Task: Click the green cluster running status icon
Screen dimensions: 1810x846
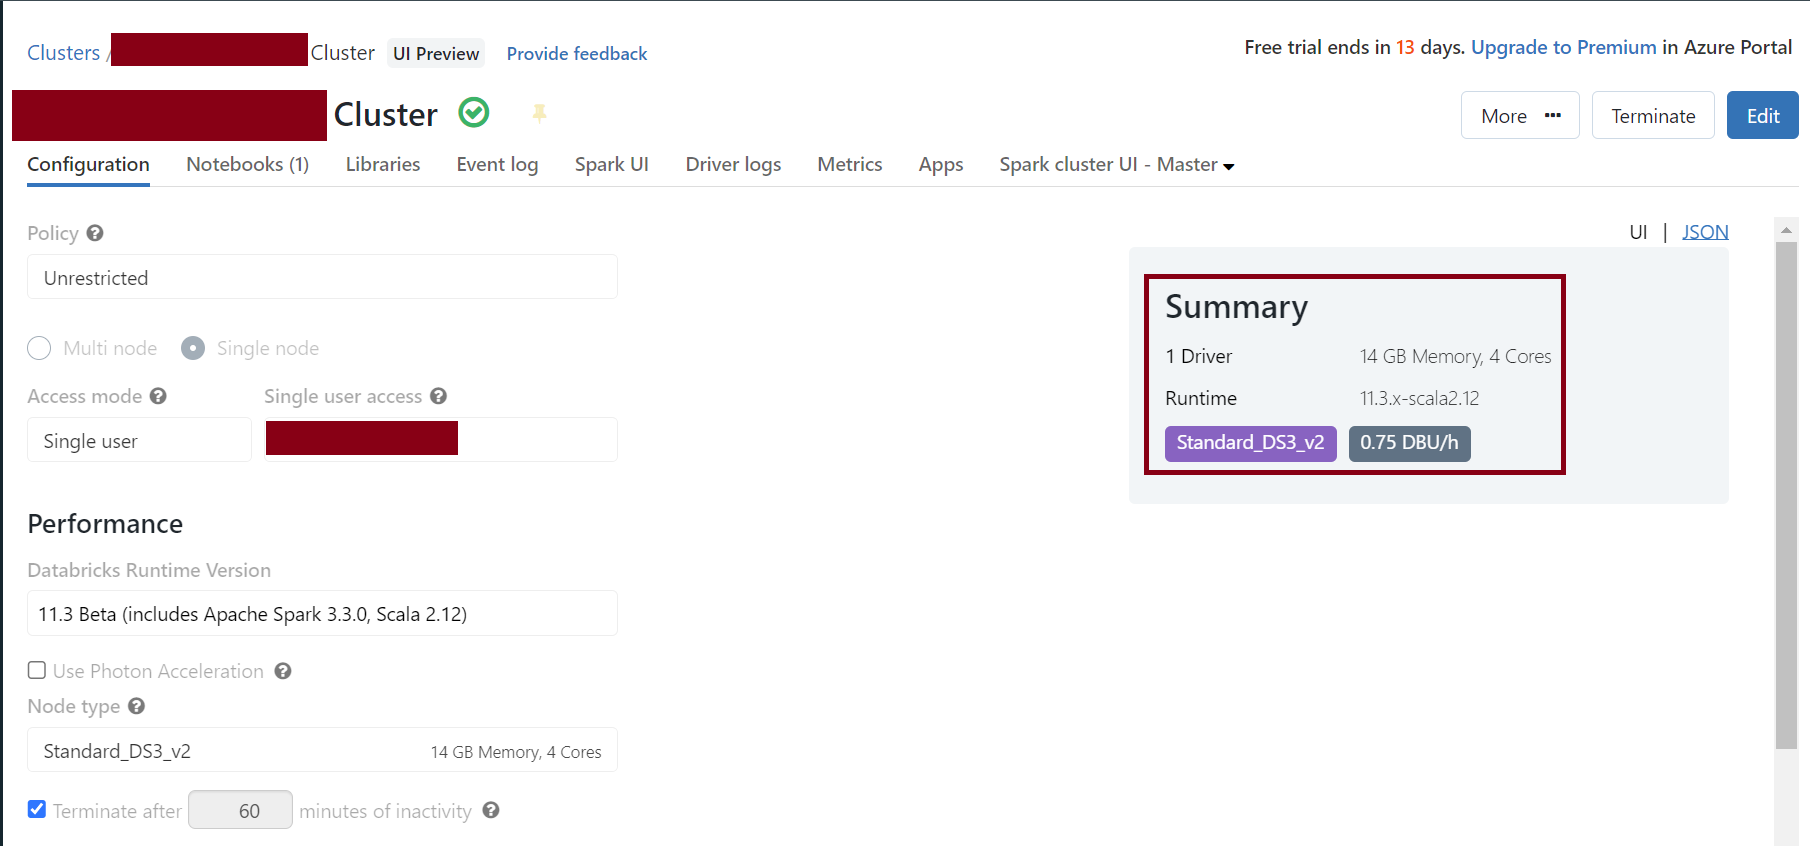Action: click(474, 113)
